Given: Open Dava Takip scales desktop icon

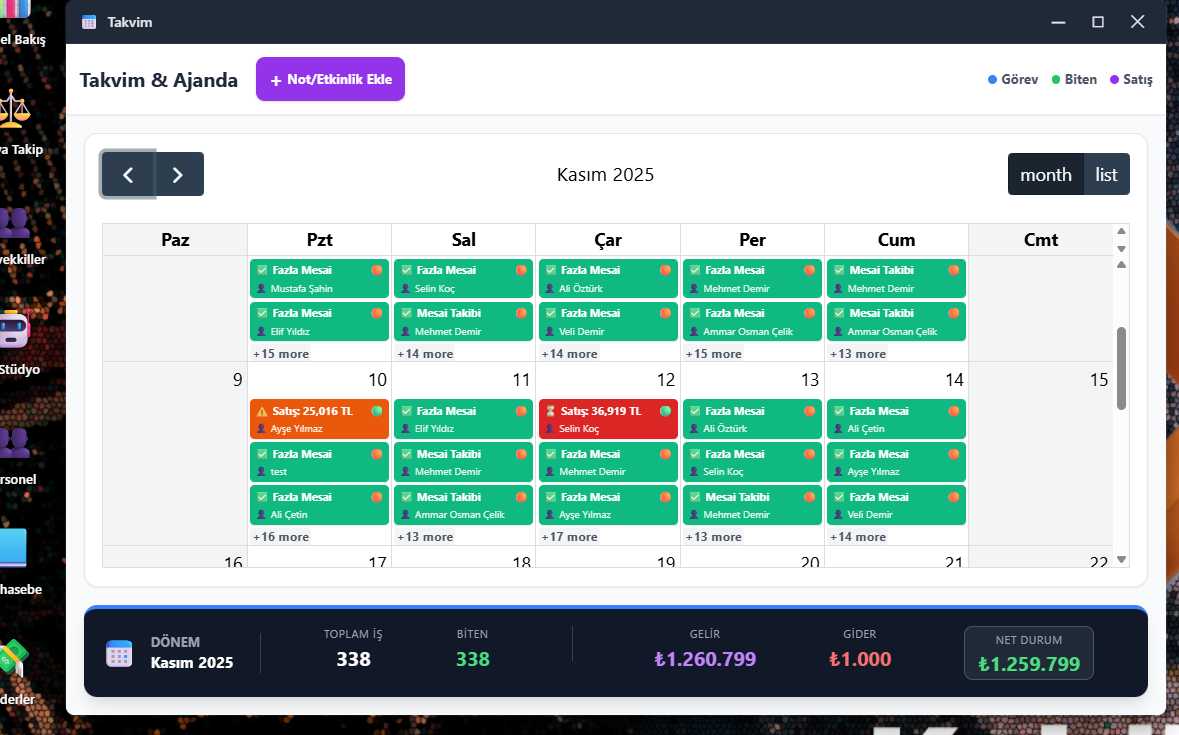Looking at the screenshot, I should [14, 109].
